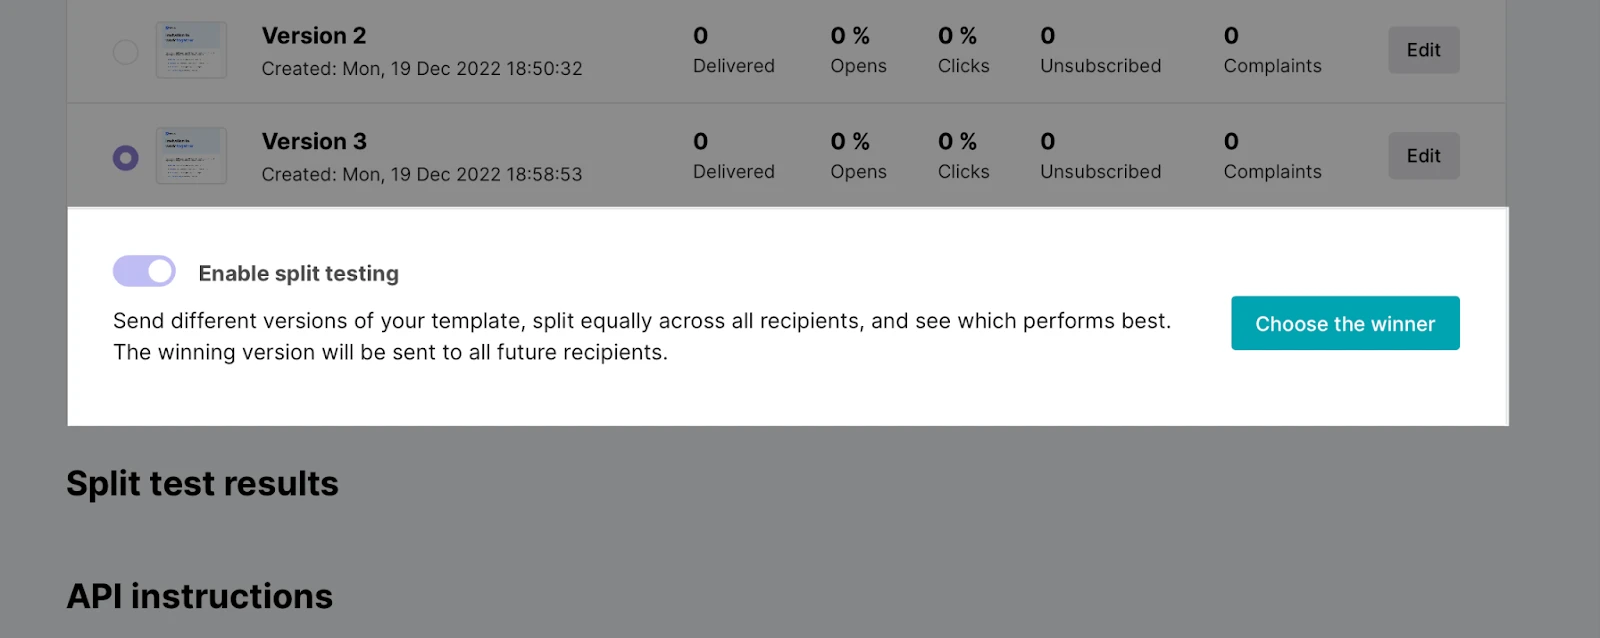Click the Version 3 Opens percentage

pos(850,142)
